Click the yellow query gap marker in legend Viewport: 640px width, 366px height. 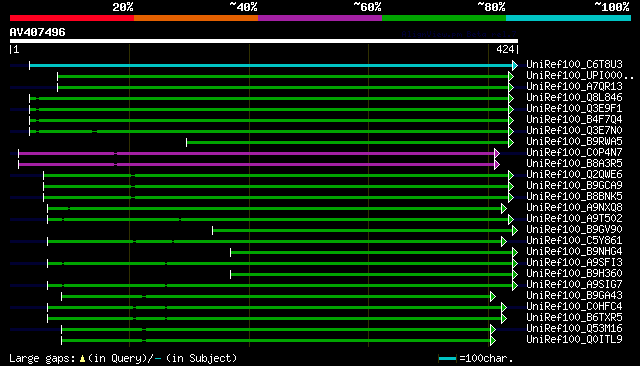click(x=82, y=359)
